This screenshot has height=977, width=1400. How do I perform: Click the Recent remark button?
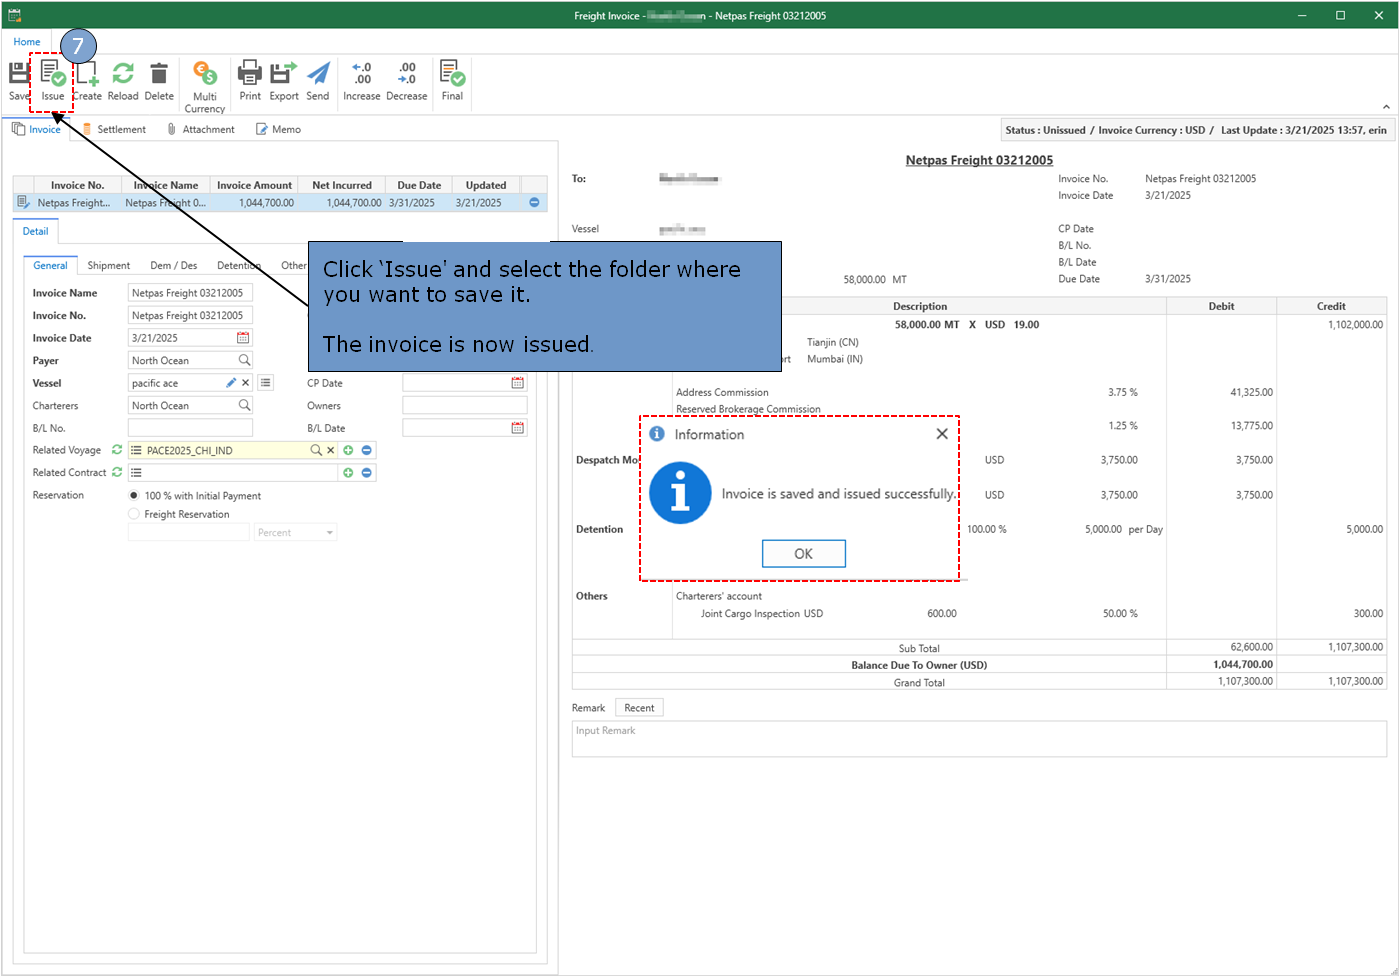pyautogui.click(x=639, y=708)
